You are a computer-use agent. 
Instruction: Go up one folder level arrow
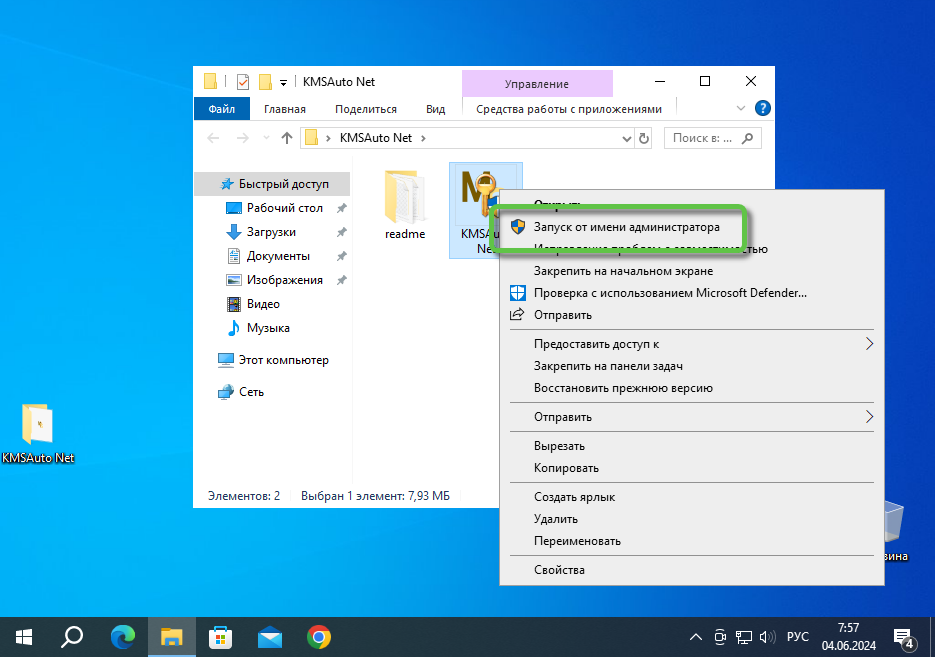pyautogui.click(x=287, y=138)
